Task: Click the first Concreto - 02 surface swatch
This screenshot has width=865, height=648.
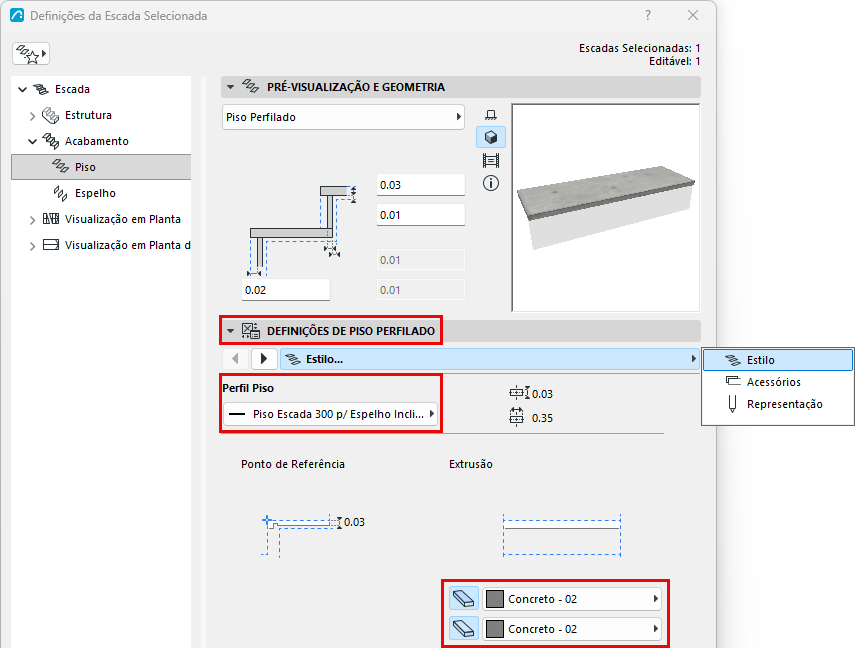Action: click(495, 599)
